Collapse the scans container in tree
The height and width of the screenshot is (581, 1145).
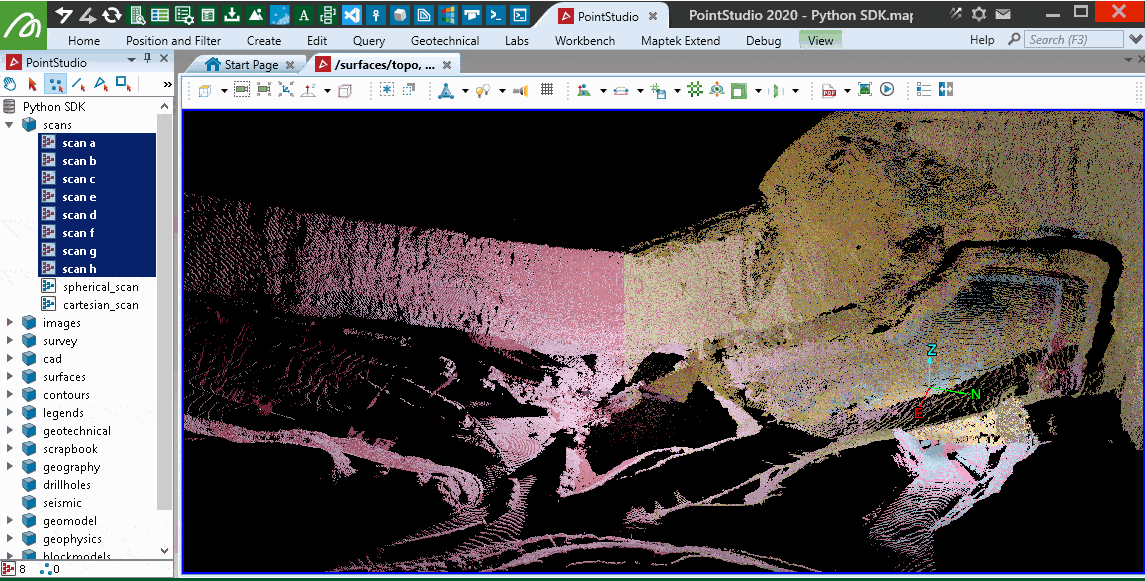9,125
